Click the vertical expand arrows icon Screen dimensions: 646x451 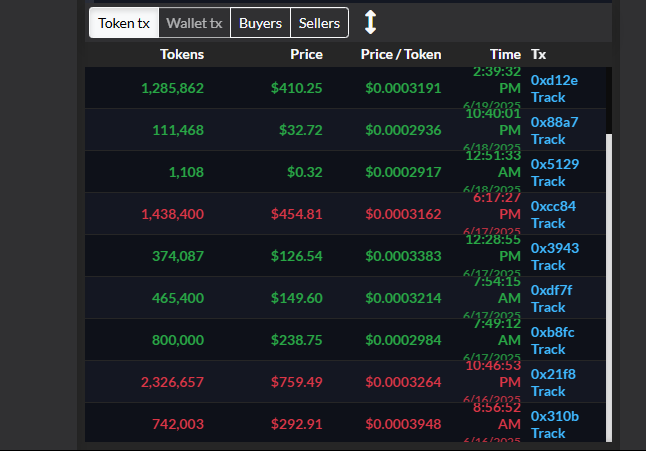[x=370, y=22]
